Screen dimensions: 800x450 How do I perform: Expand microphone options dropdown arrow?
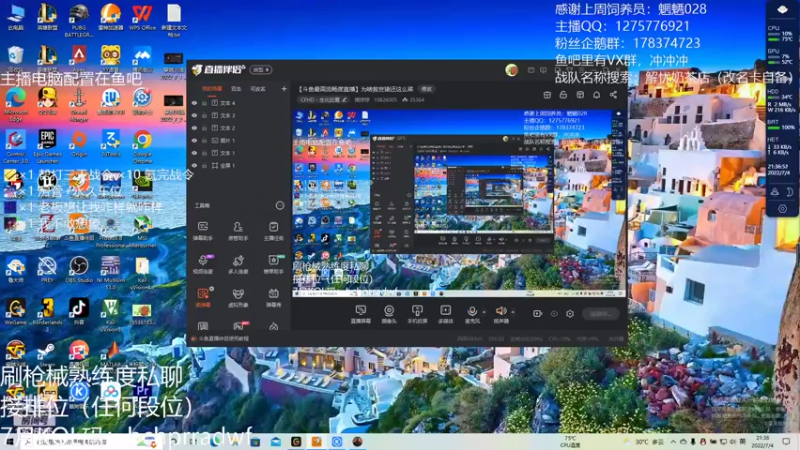(484, 312)
